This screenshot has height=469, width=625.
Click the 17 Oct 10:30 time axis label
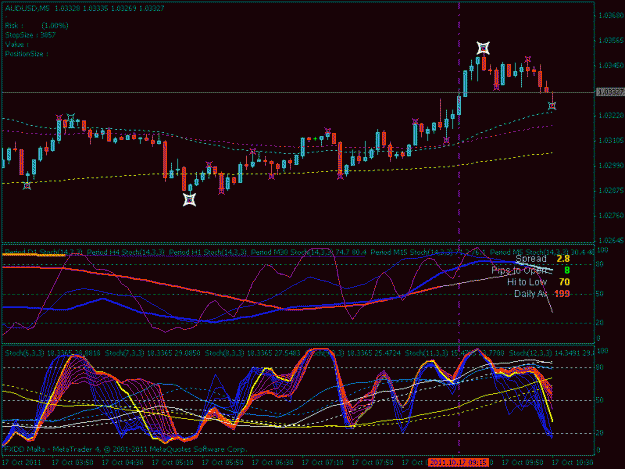tap(572, 463)
